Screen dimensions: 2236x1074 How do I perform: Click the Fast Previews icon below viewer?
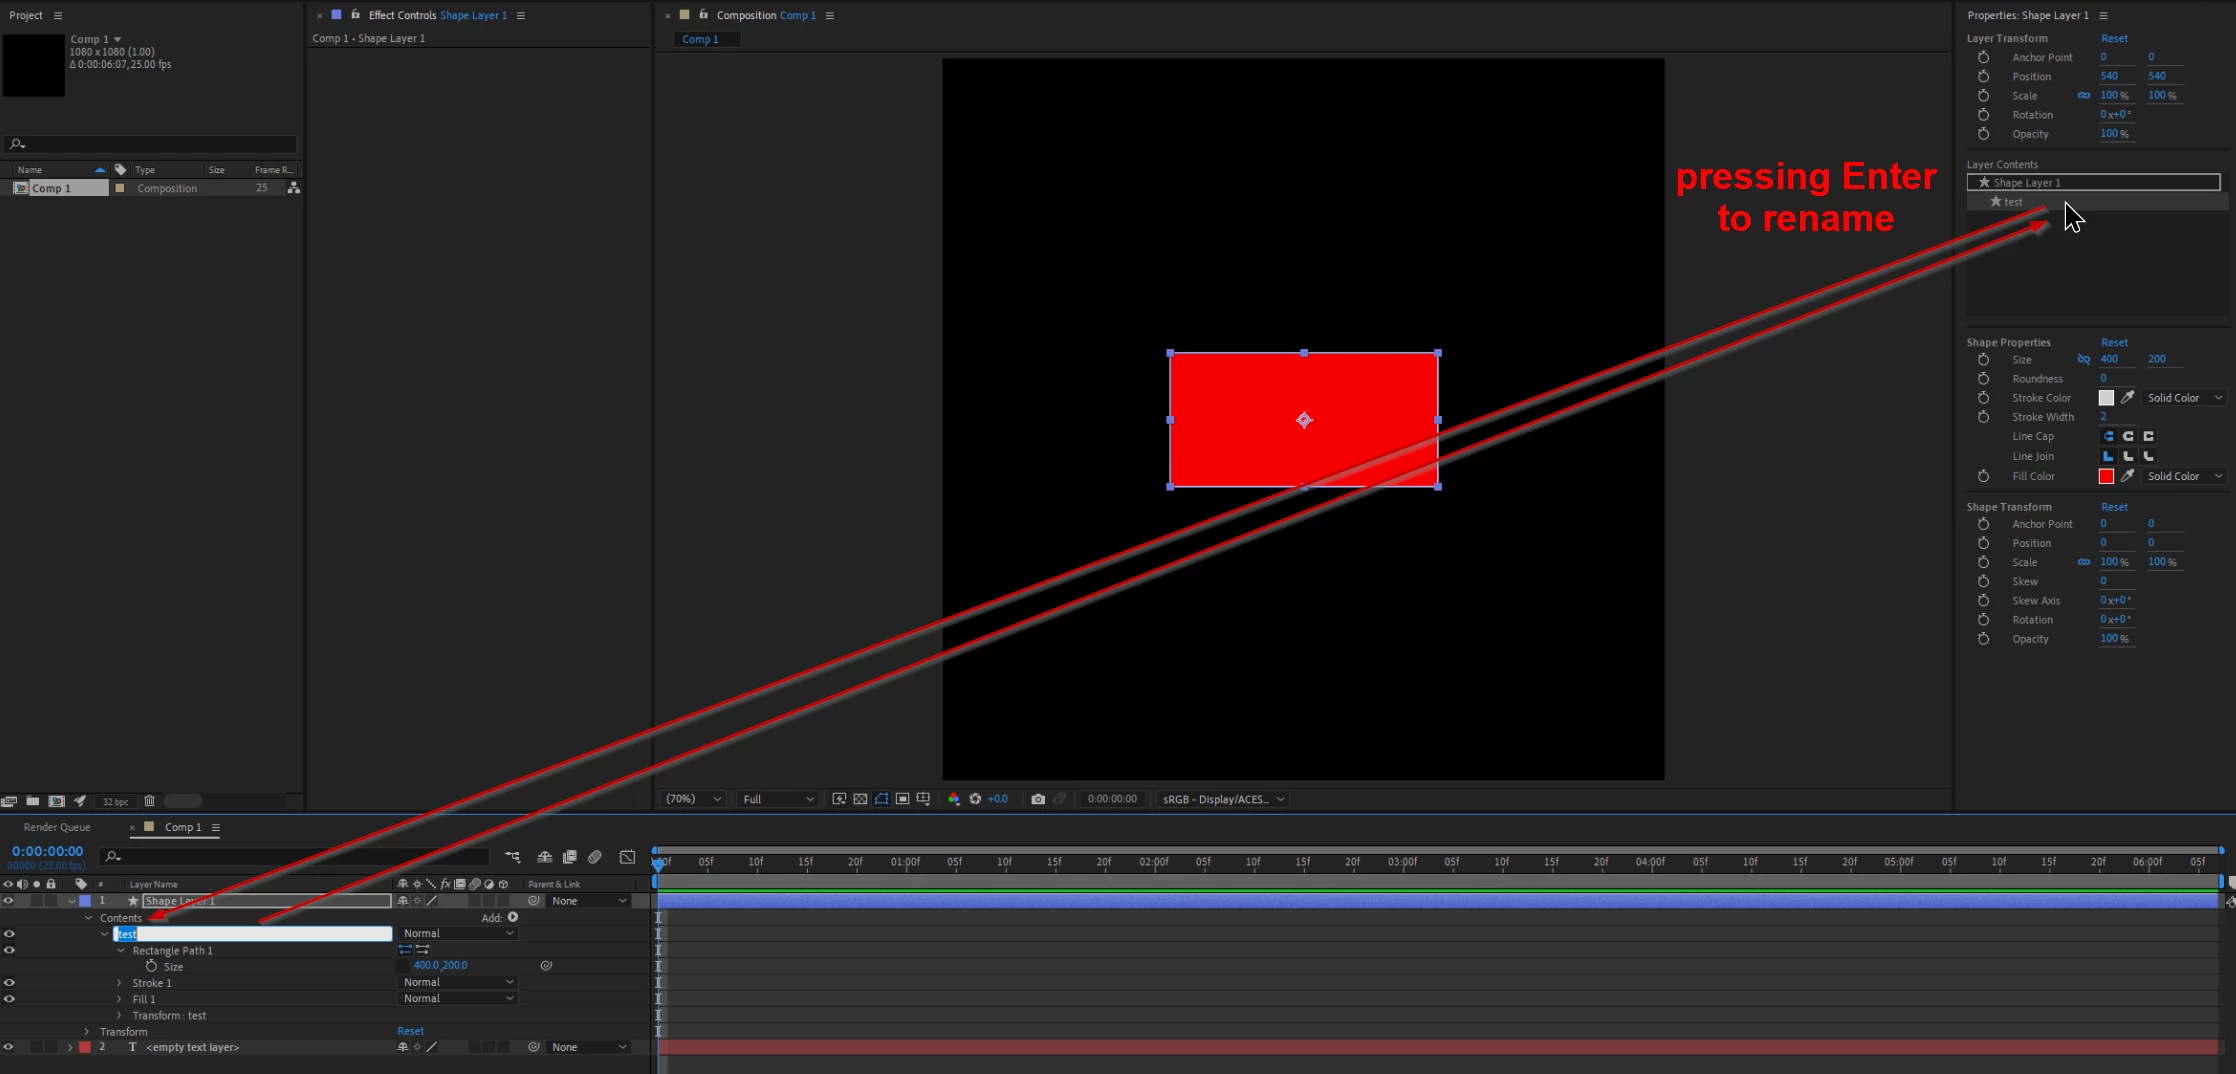pyautogui.click(x=839, y=799)
